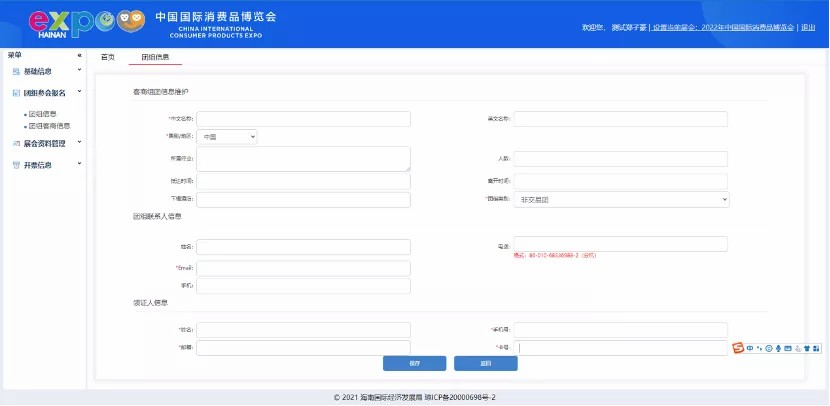Open the 团组类别 dropdown showing 非交易团
Image resolution: width=830 pixels, height=406 pixels.
[621, 200]
